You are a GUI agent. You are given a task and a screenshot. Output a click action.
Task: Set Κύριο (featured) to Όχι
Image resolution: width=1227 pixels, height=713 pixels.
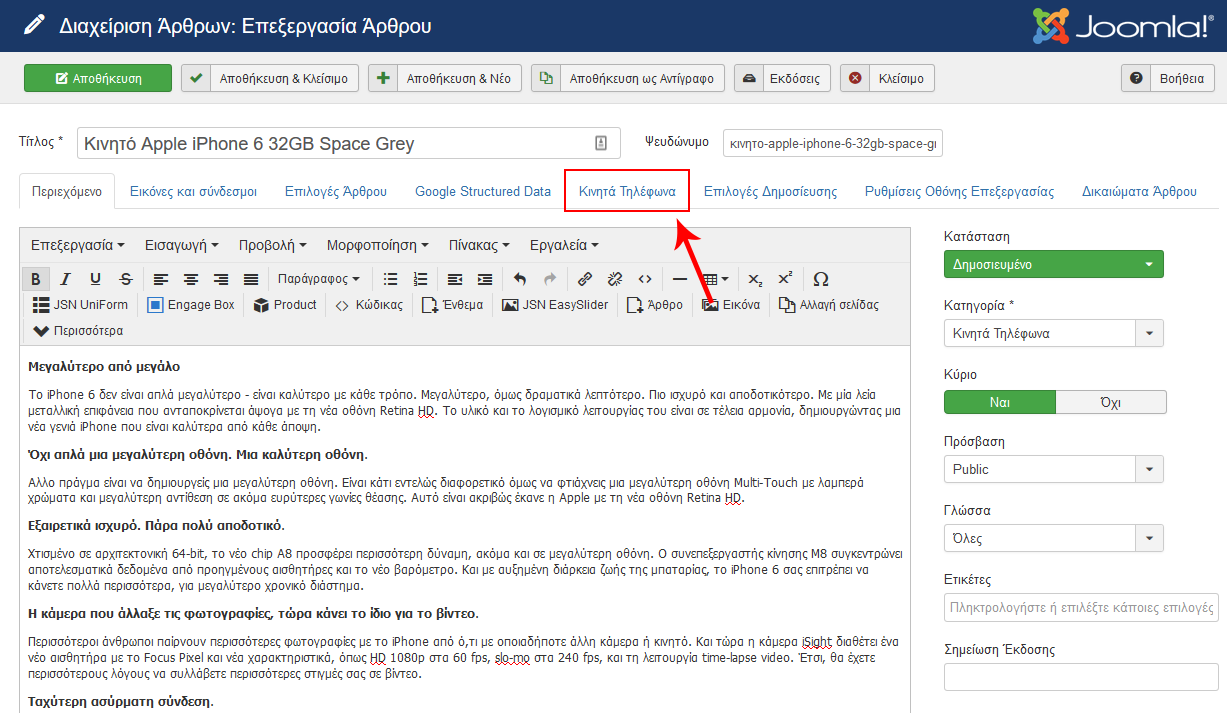[x=1110, y=402]
